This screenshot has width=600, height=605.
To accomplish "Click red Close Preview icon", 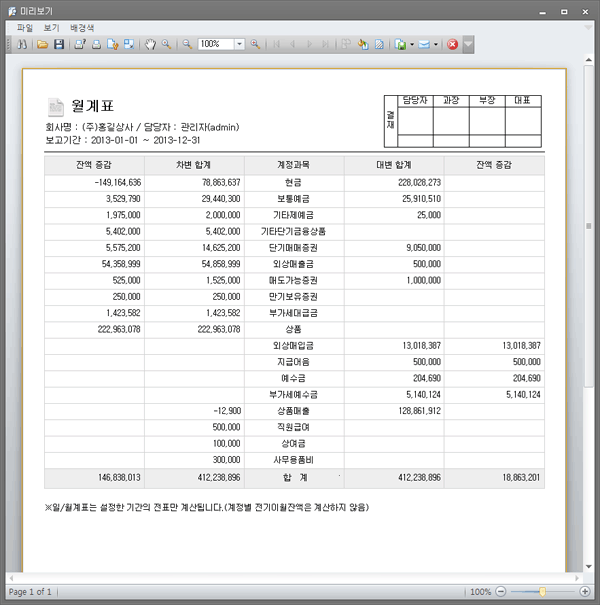I will [452, 45].
